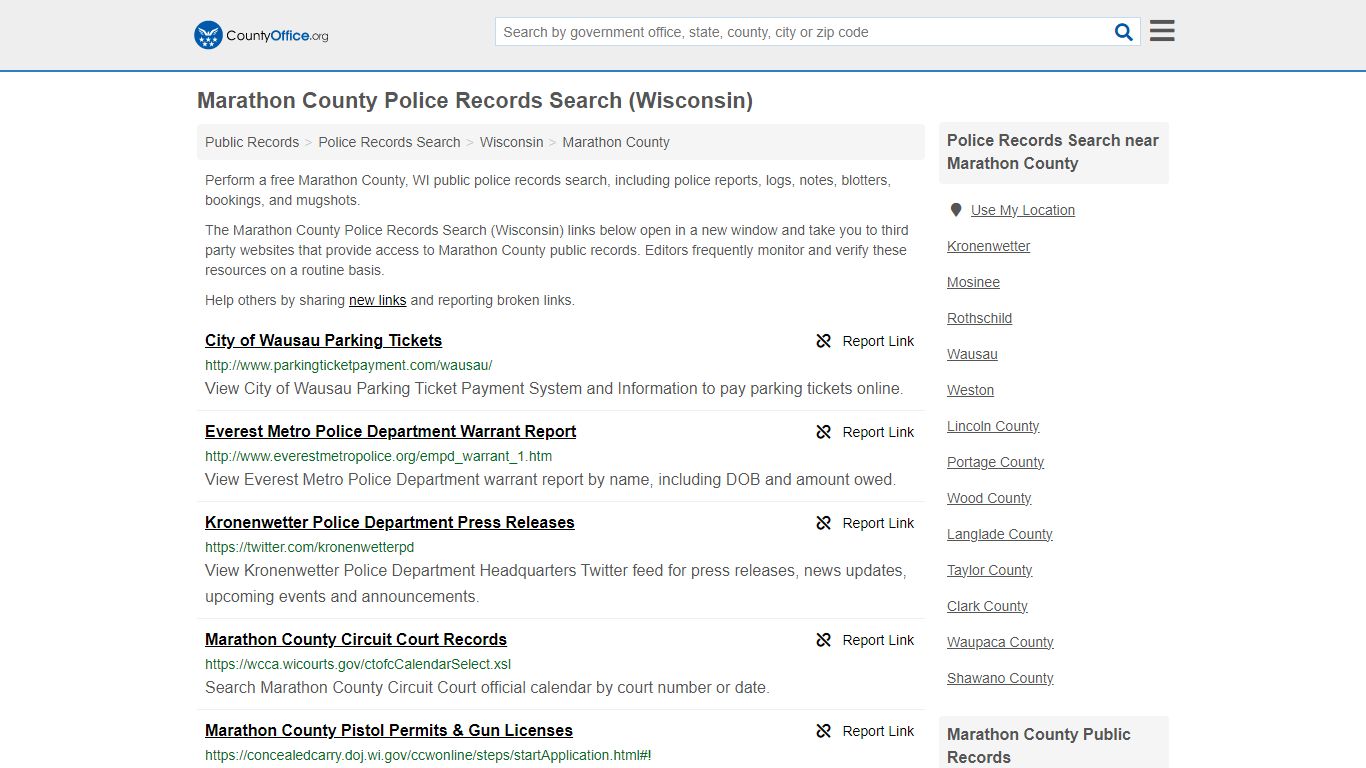Open City of Wausau Parking Tickets
1366x768 pixels.
pyautogui.click(x=323, y=340)
